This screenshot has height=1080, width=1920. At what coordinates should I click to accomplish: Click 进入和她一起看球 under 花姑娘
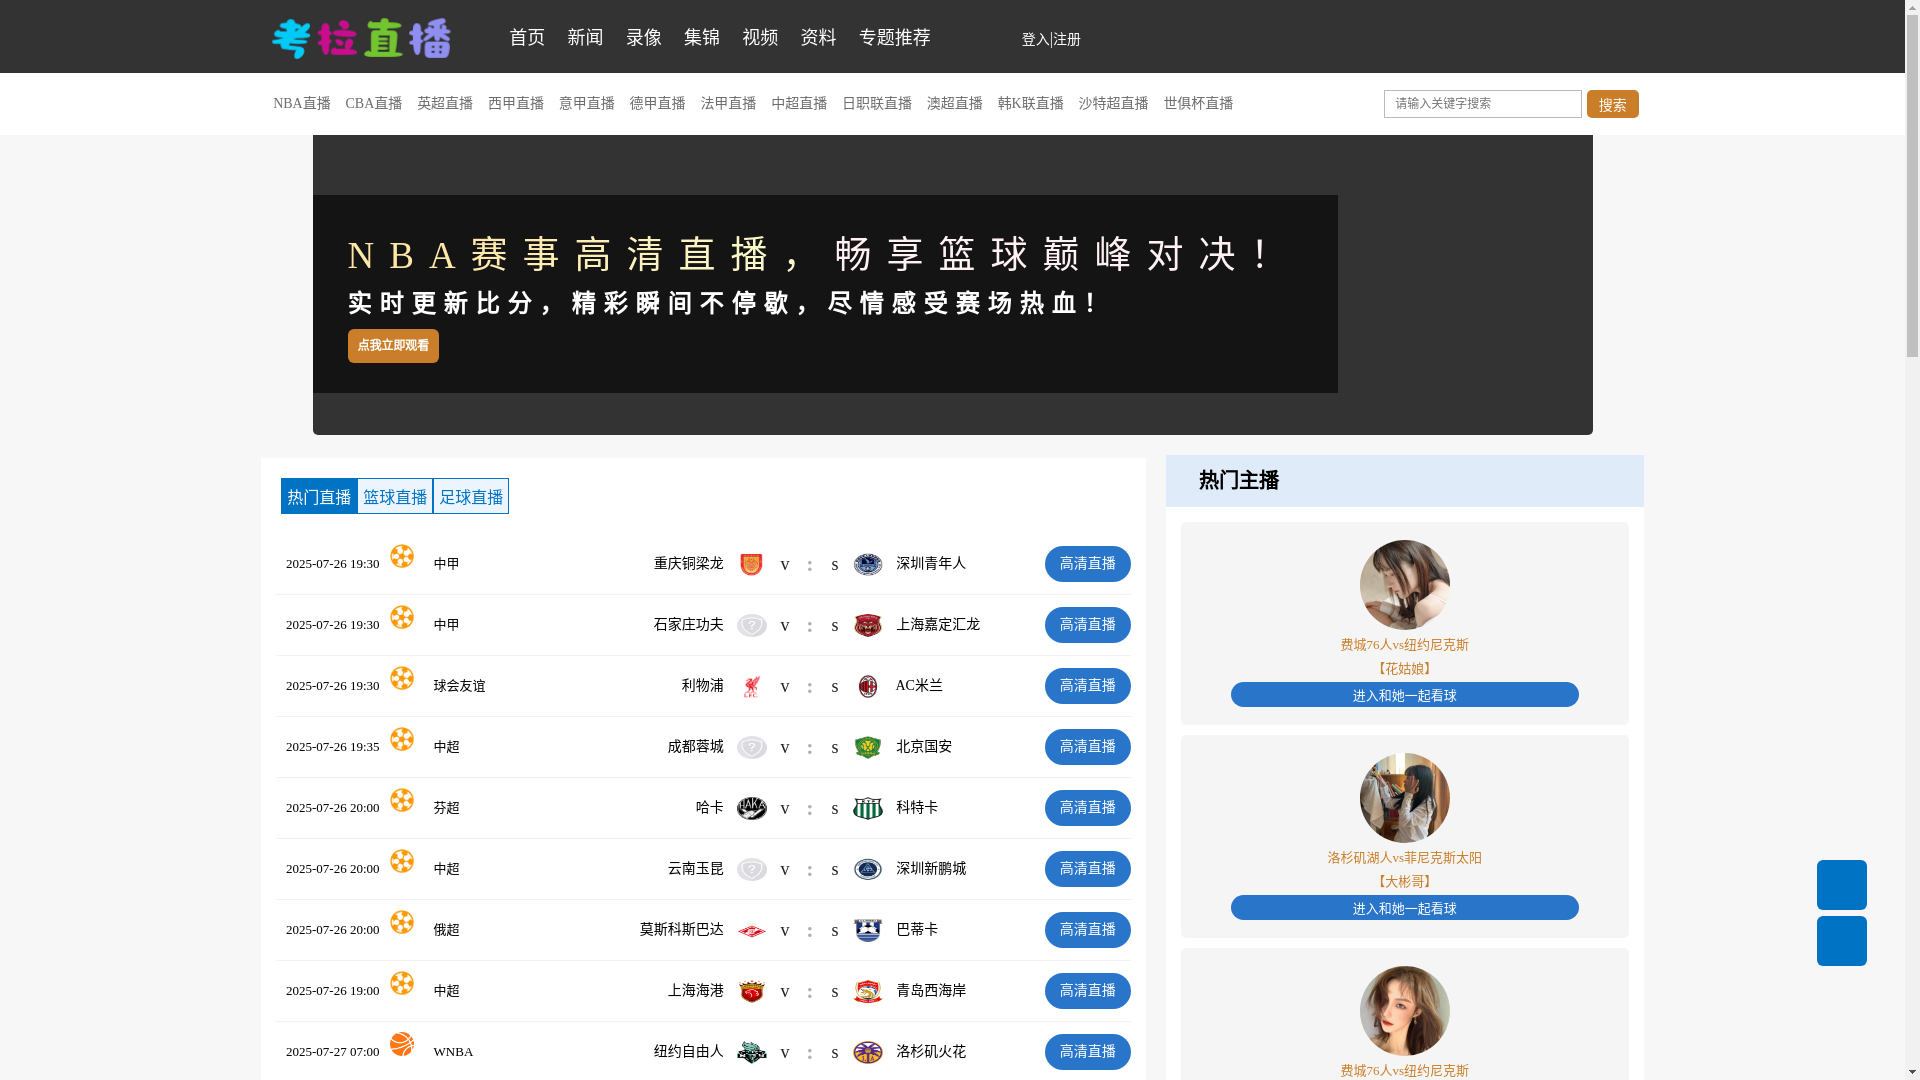coord(1405,695)
